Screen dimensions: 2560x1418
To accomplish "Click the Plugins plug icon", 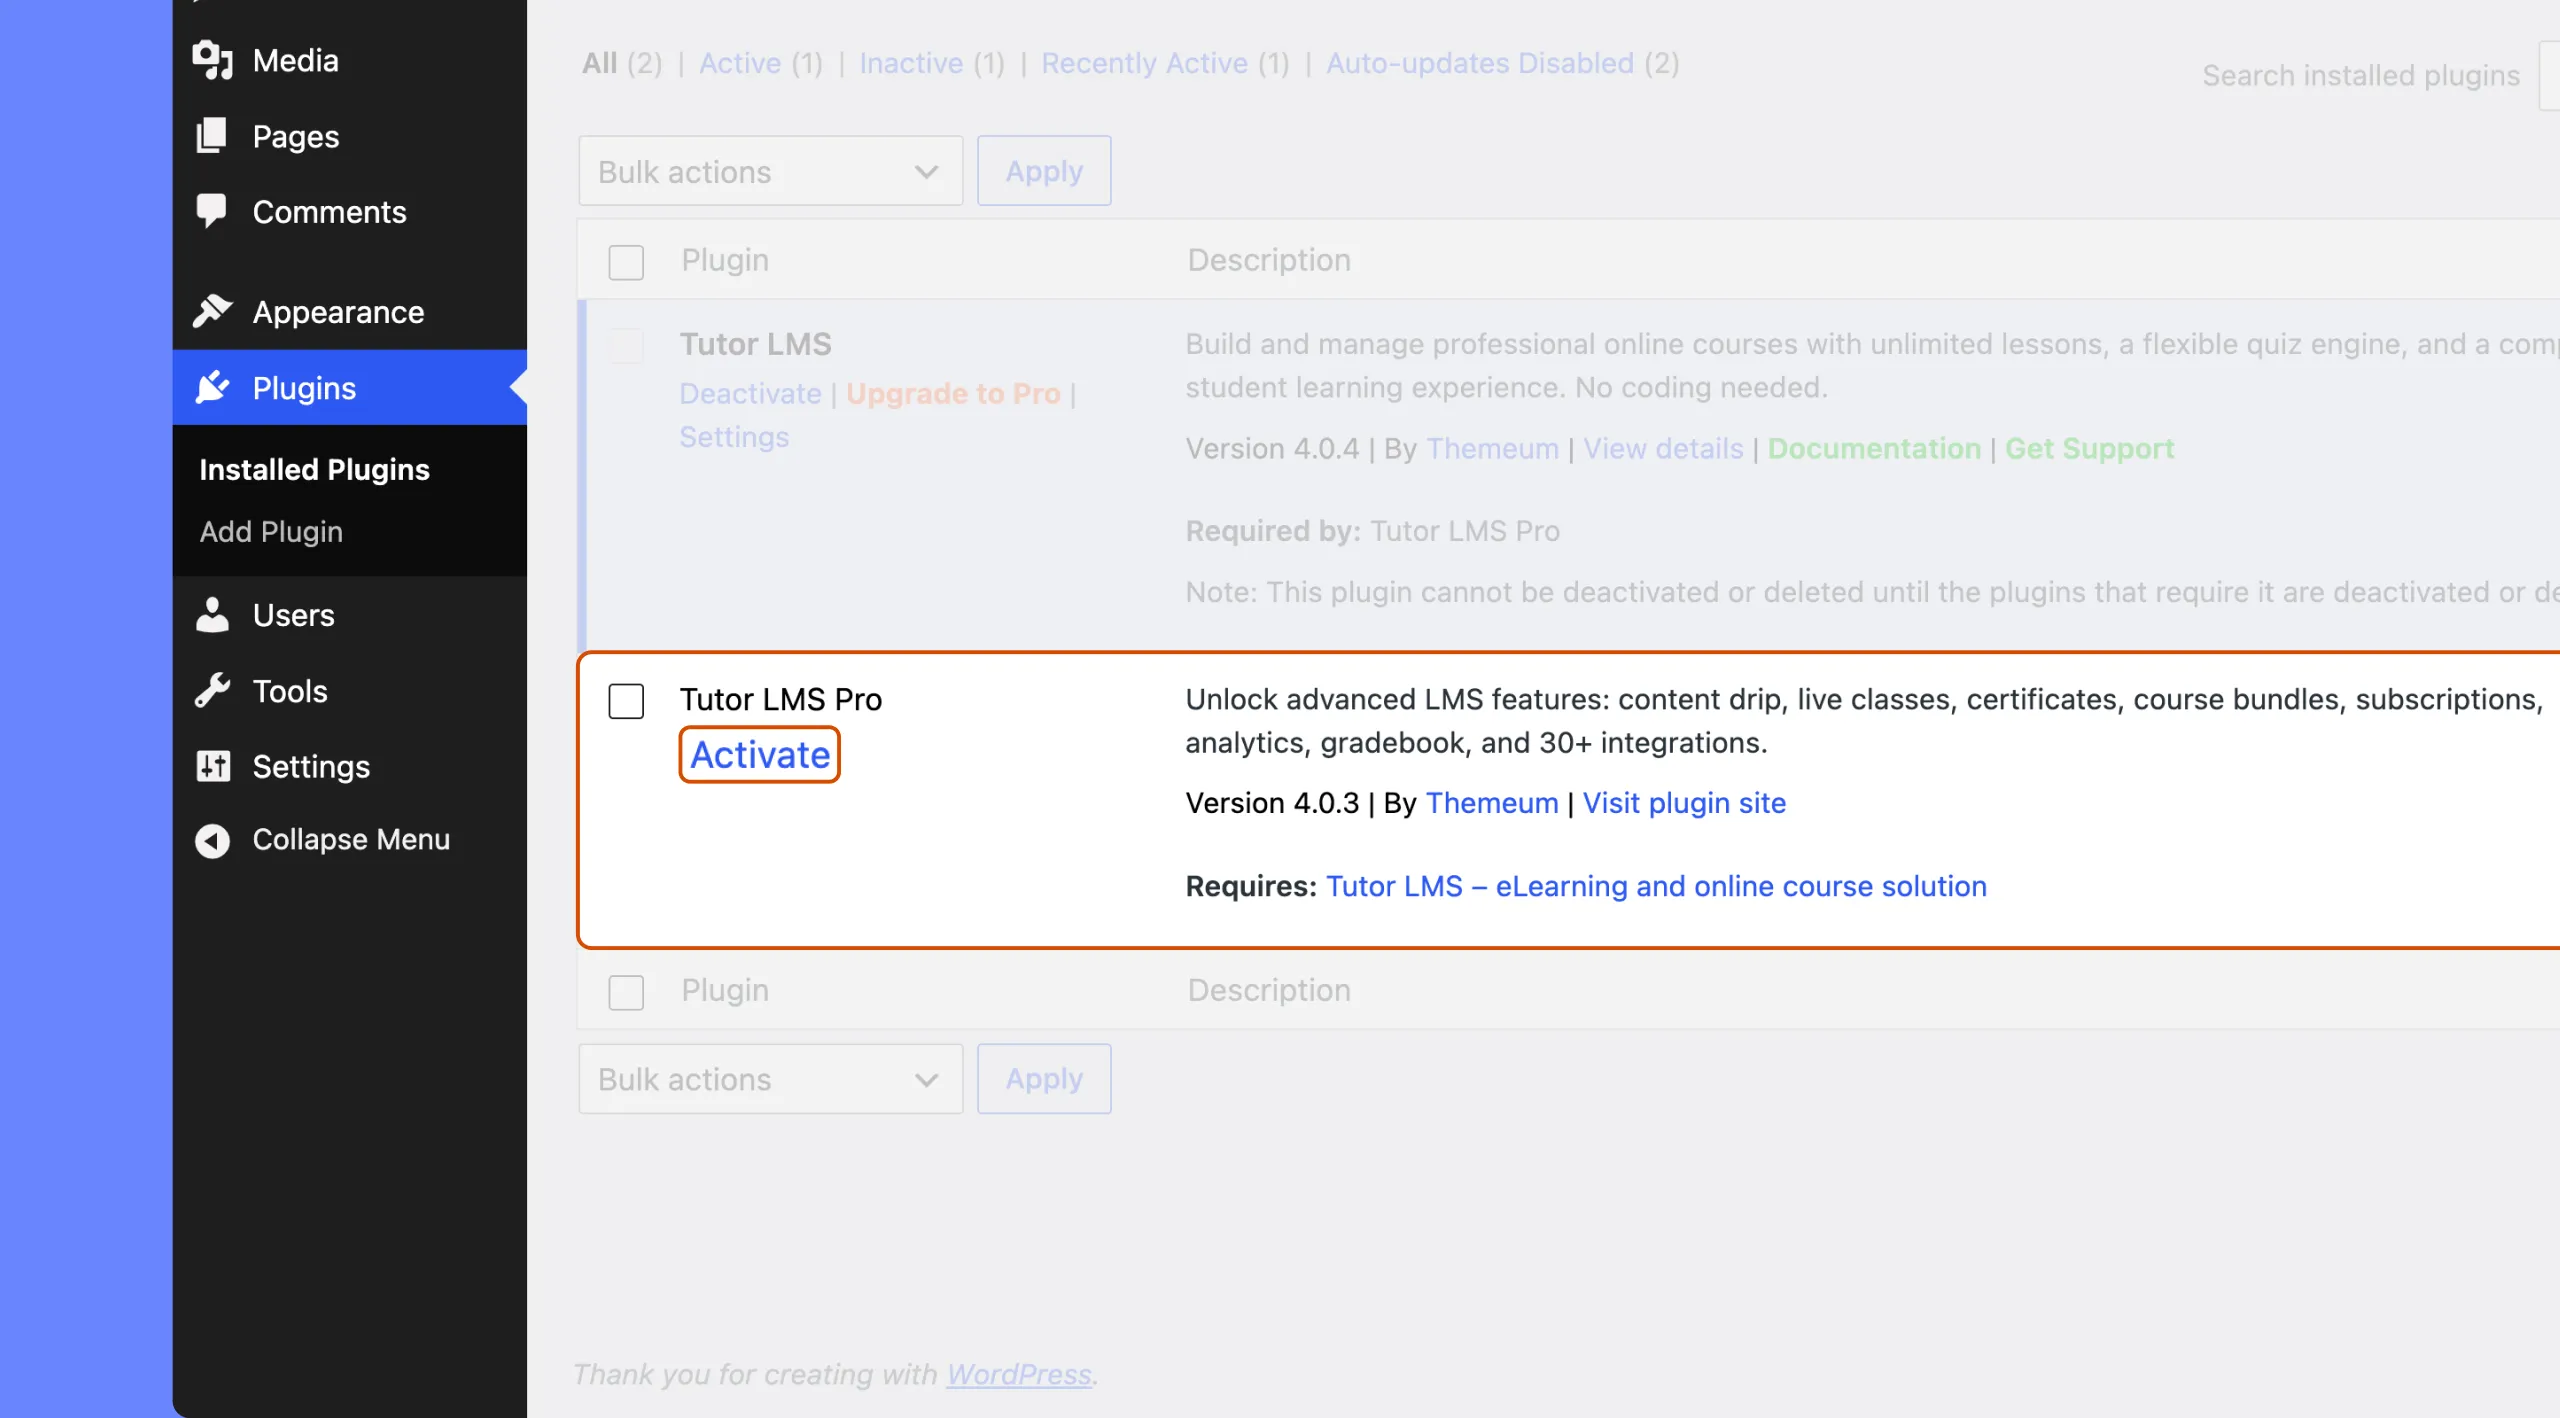I will [212, 387].
